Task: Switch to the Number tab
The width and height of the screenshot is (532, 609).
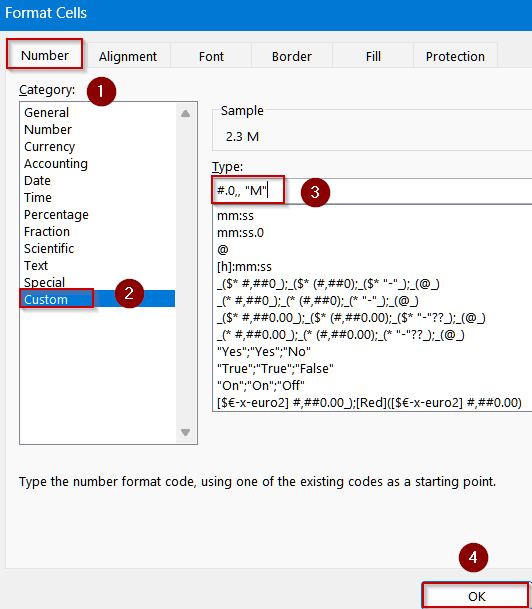Action: point(45,55)
